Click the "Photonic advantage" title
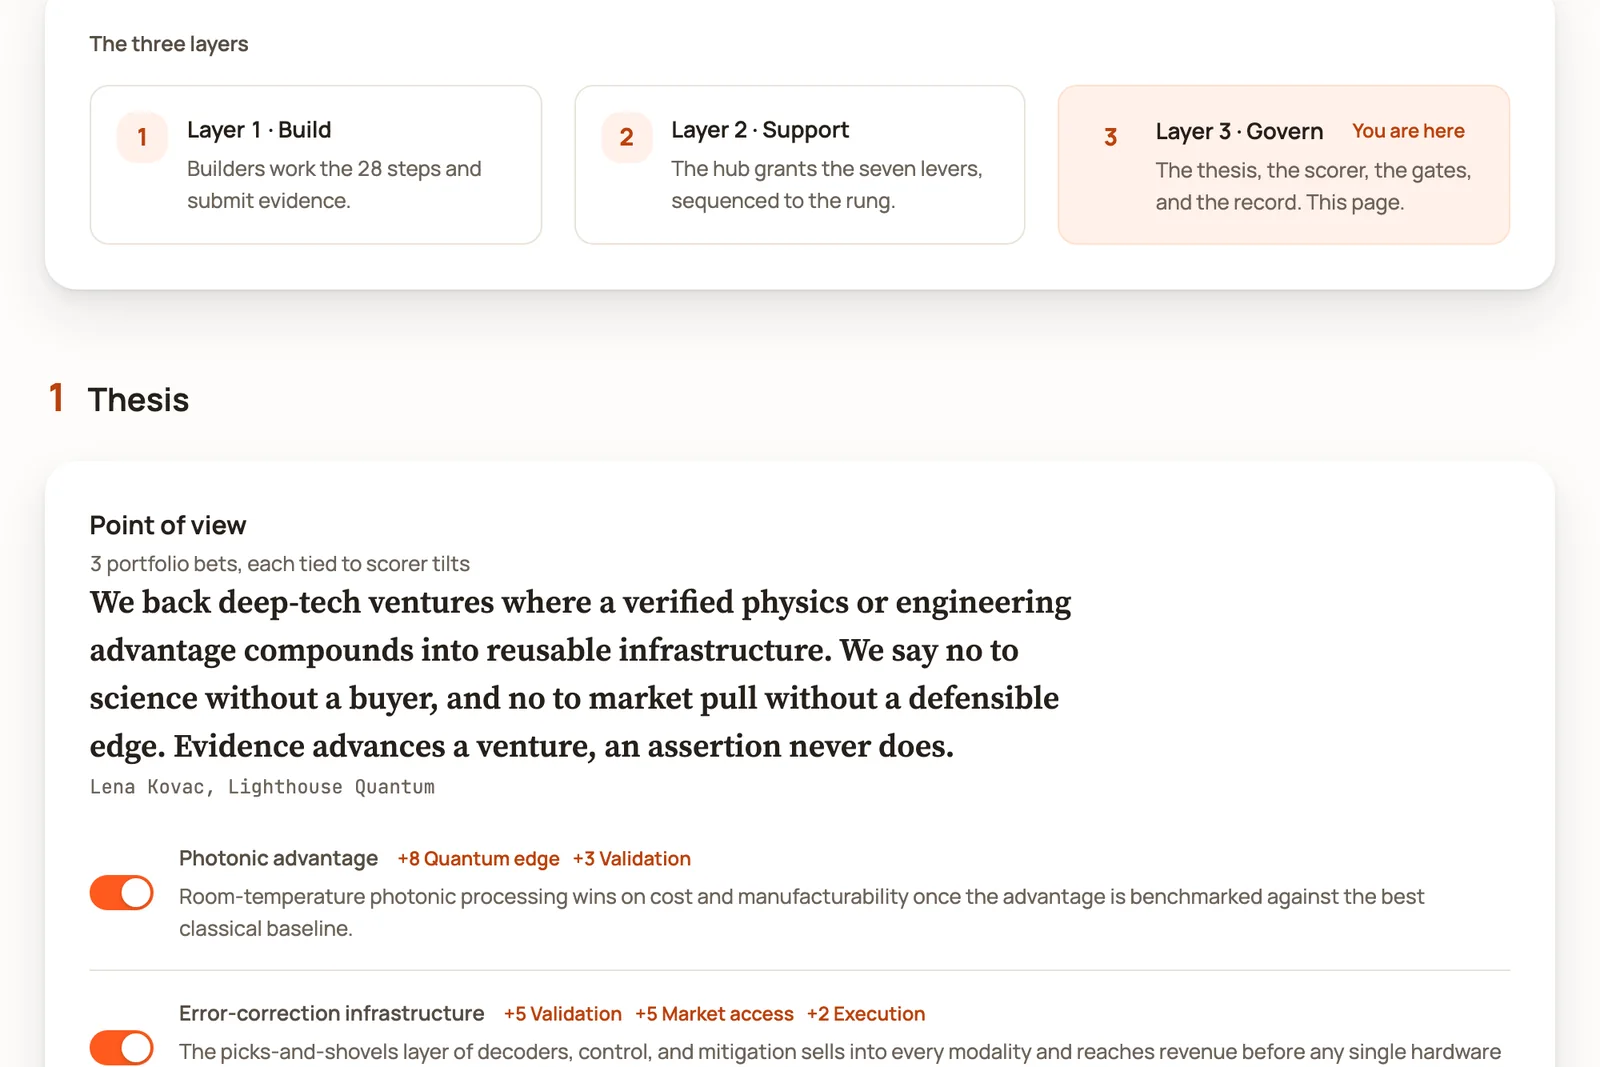The image size is (1600, 1067). [x=278, y=858]
